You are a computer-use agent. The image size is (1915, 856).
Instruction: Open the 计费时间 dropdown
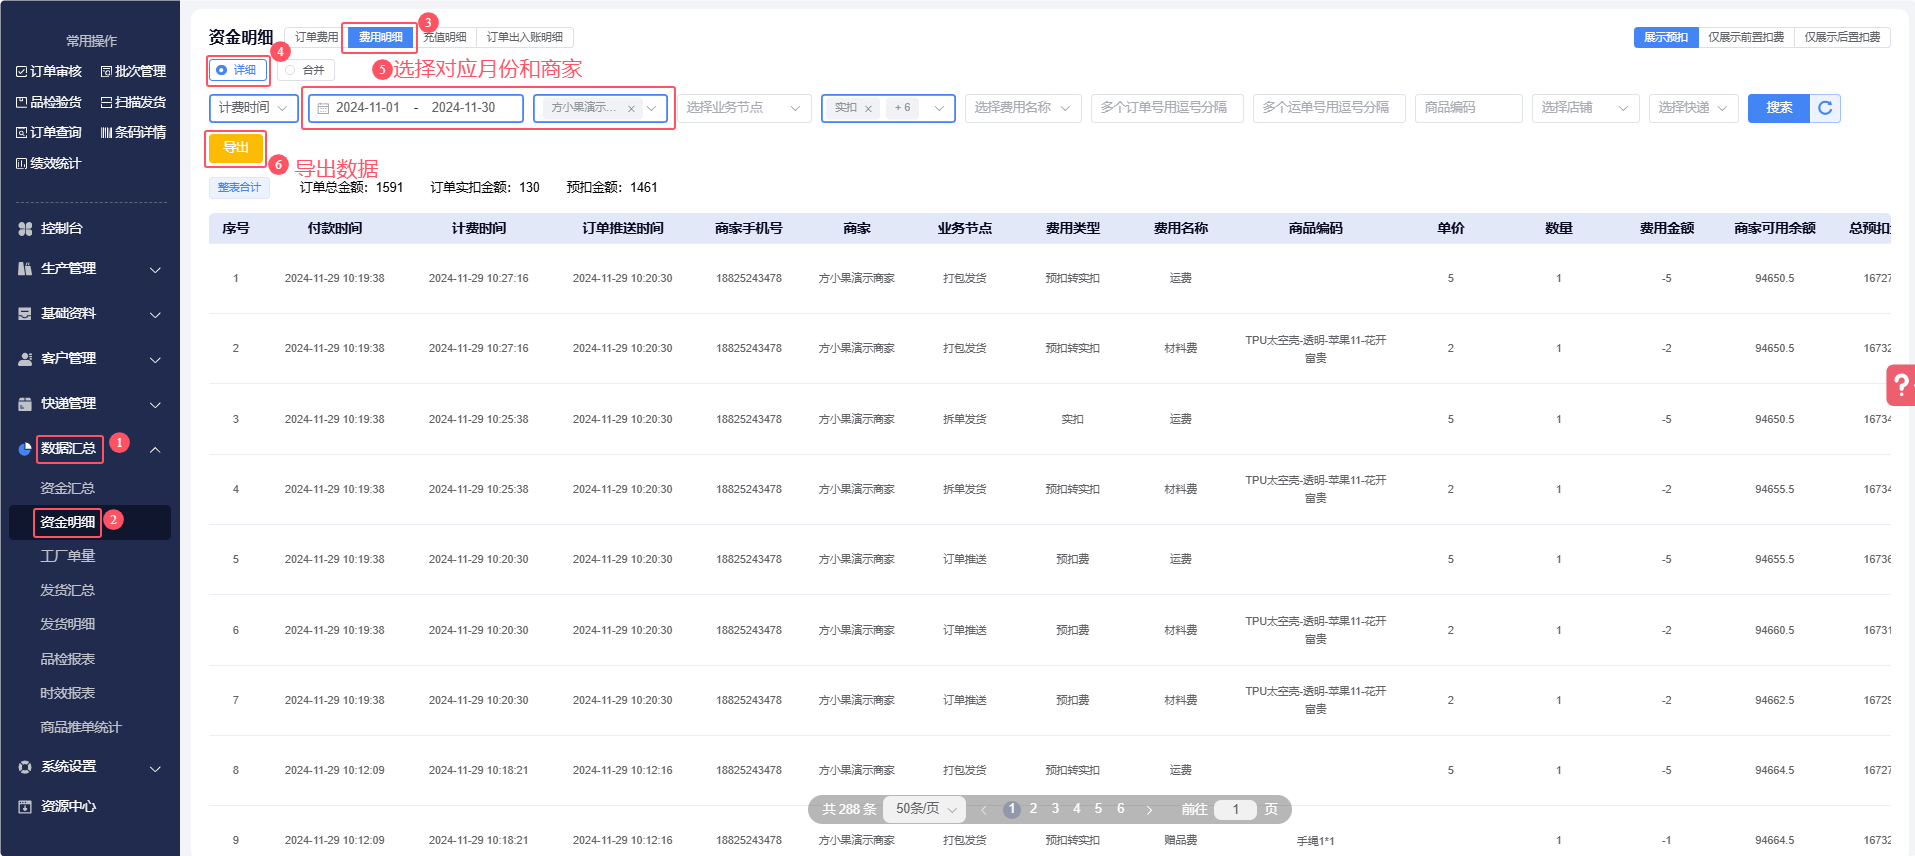(253, 108)
